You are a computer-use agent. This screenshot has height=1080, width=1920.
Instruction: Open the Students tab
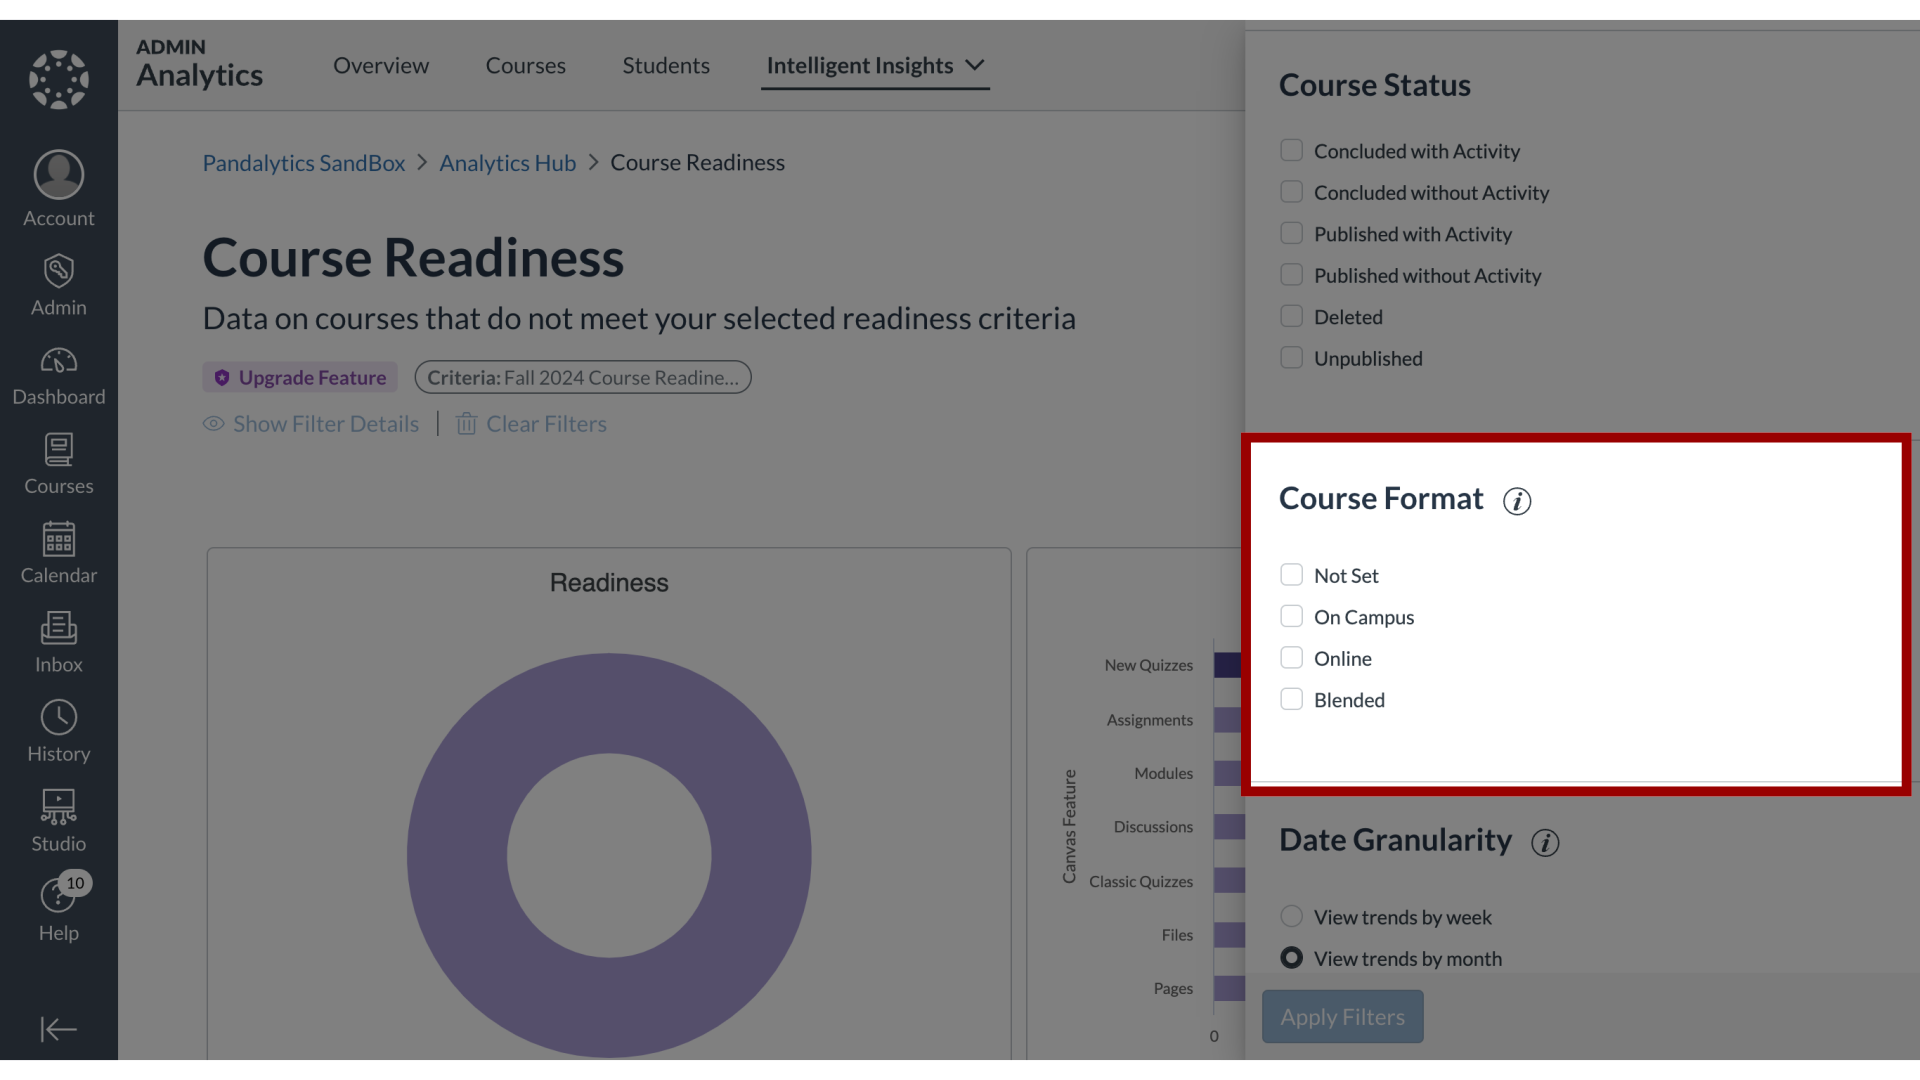(666, 65)
